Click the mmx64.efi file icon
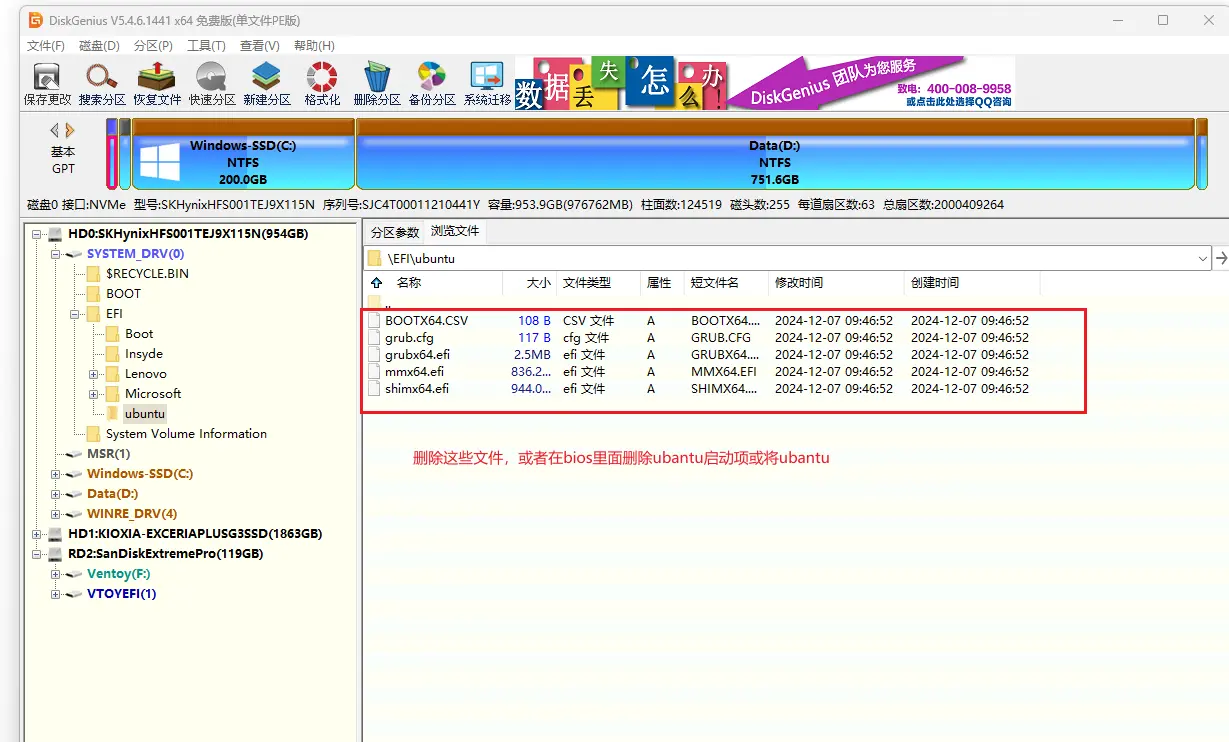 coord(374,372)
